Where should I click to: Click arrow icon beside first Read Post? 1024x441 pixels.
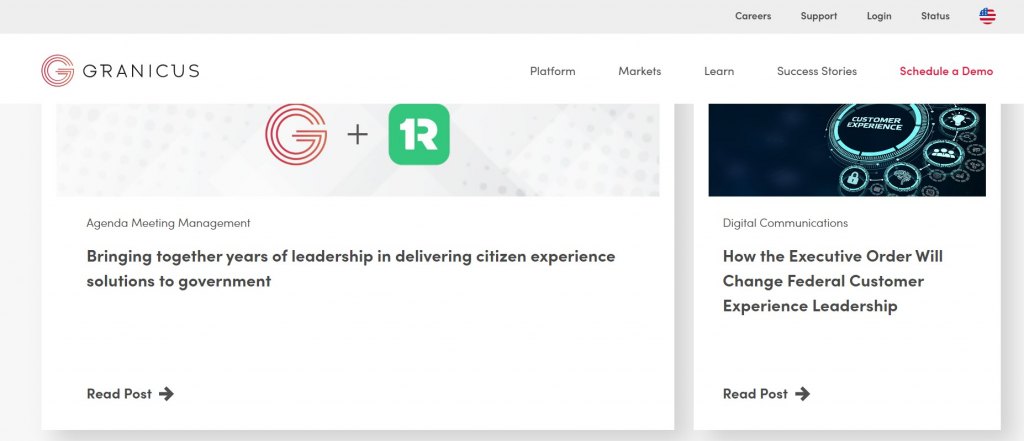166,394
